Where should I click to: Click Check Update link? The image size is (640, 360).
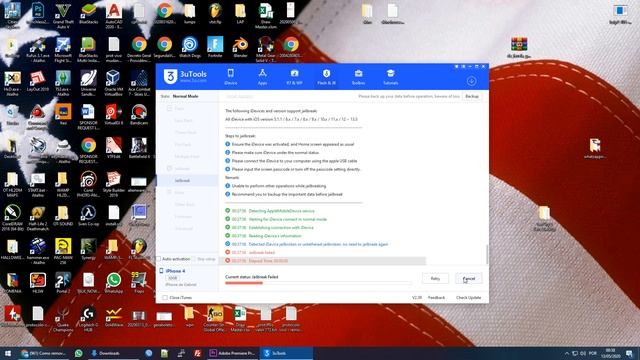point(468,298)
